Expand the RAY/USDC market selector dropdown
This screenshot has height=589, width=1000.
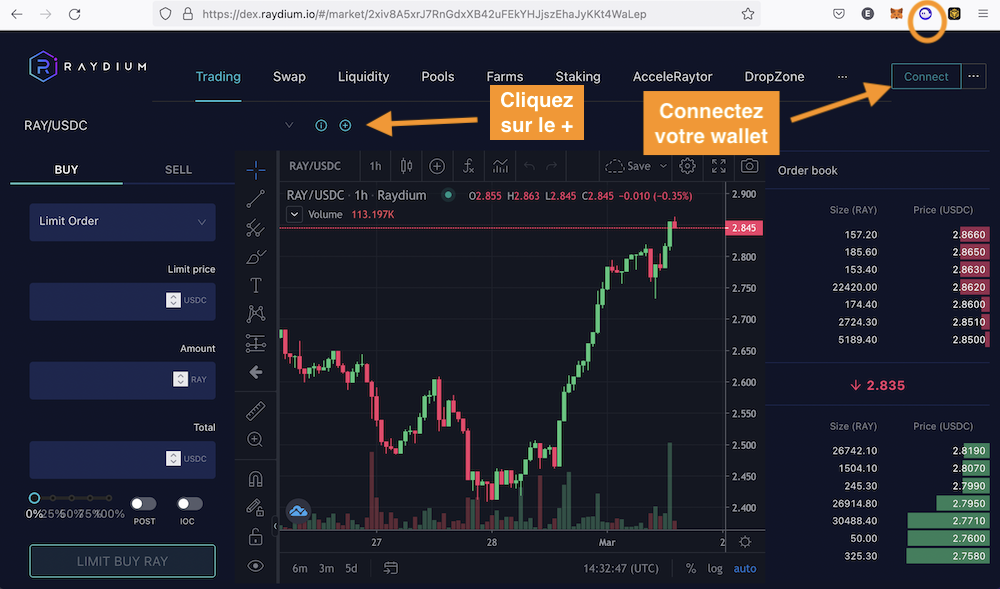click(x=289, y=125)
